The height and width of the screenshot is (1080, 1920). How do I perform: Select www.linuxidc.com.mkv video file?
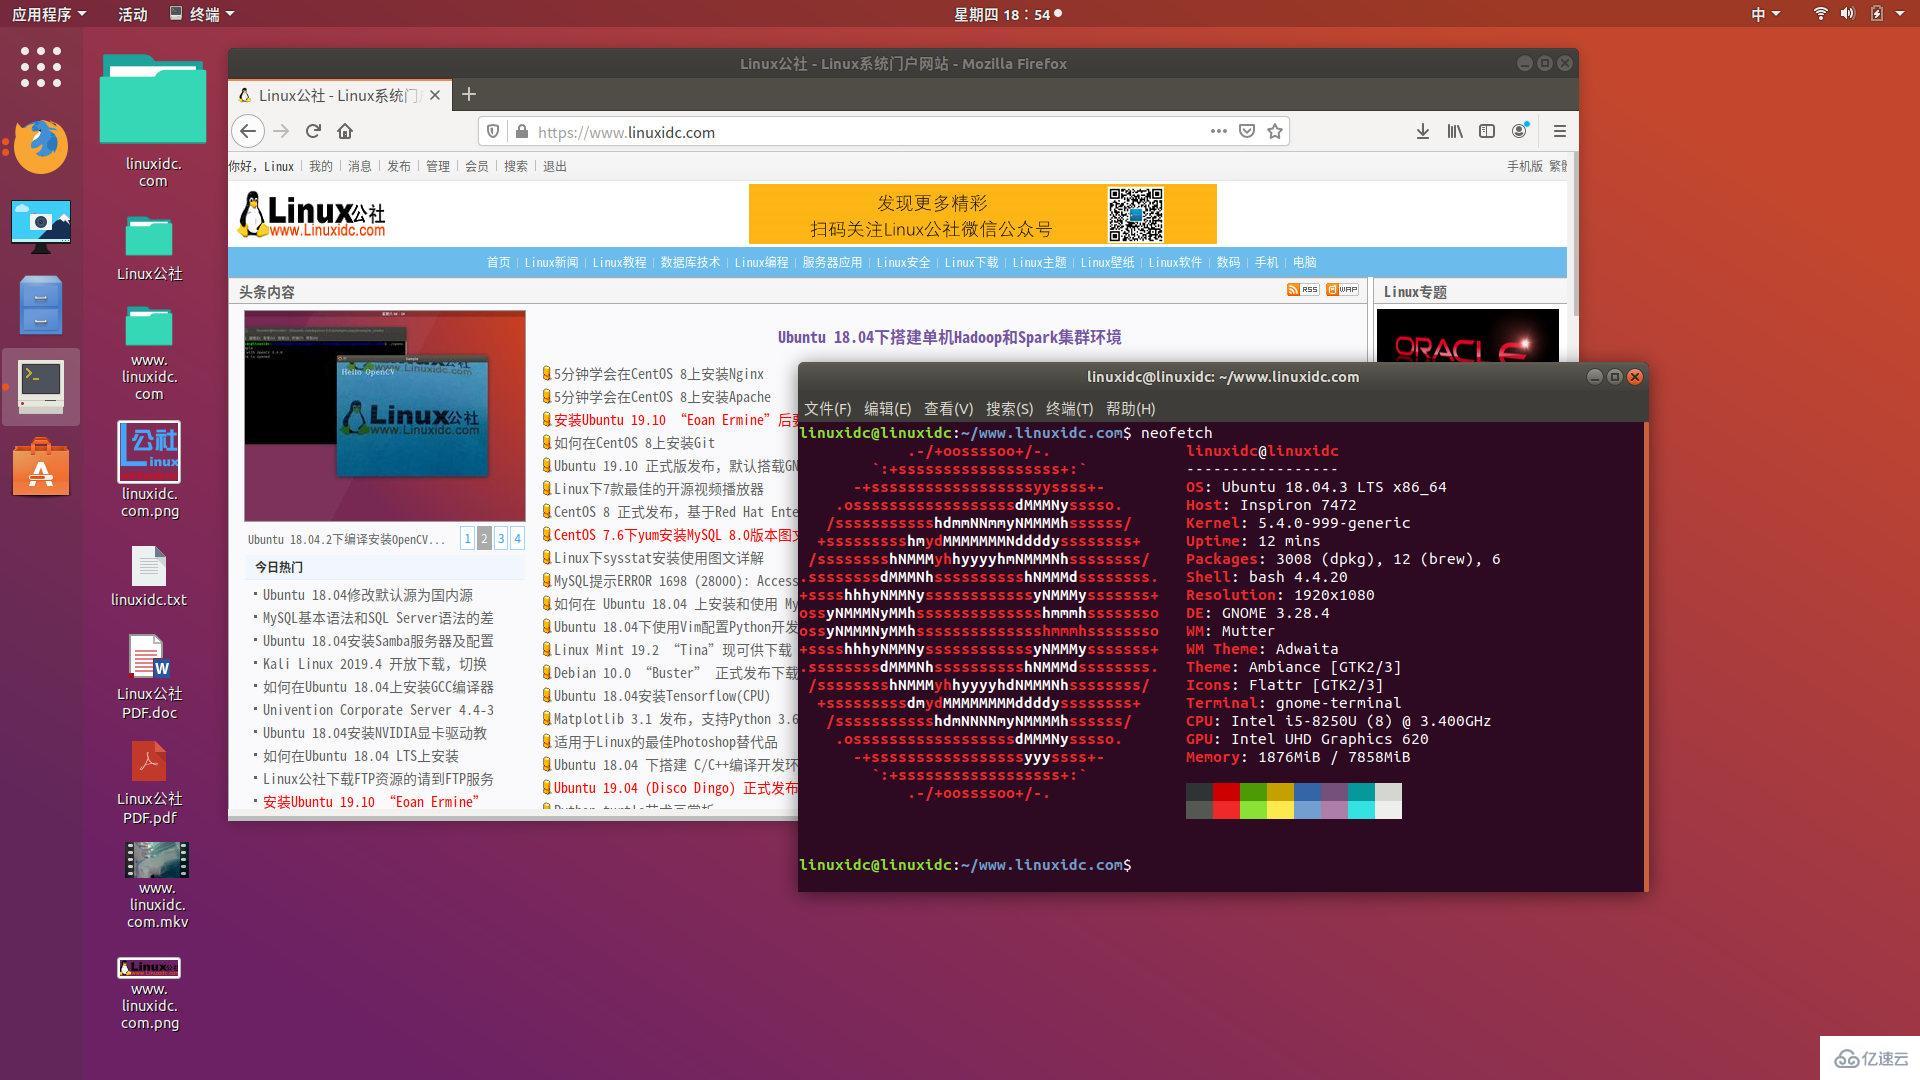click(x=157, y=886)
